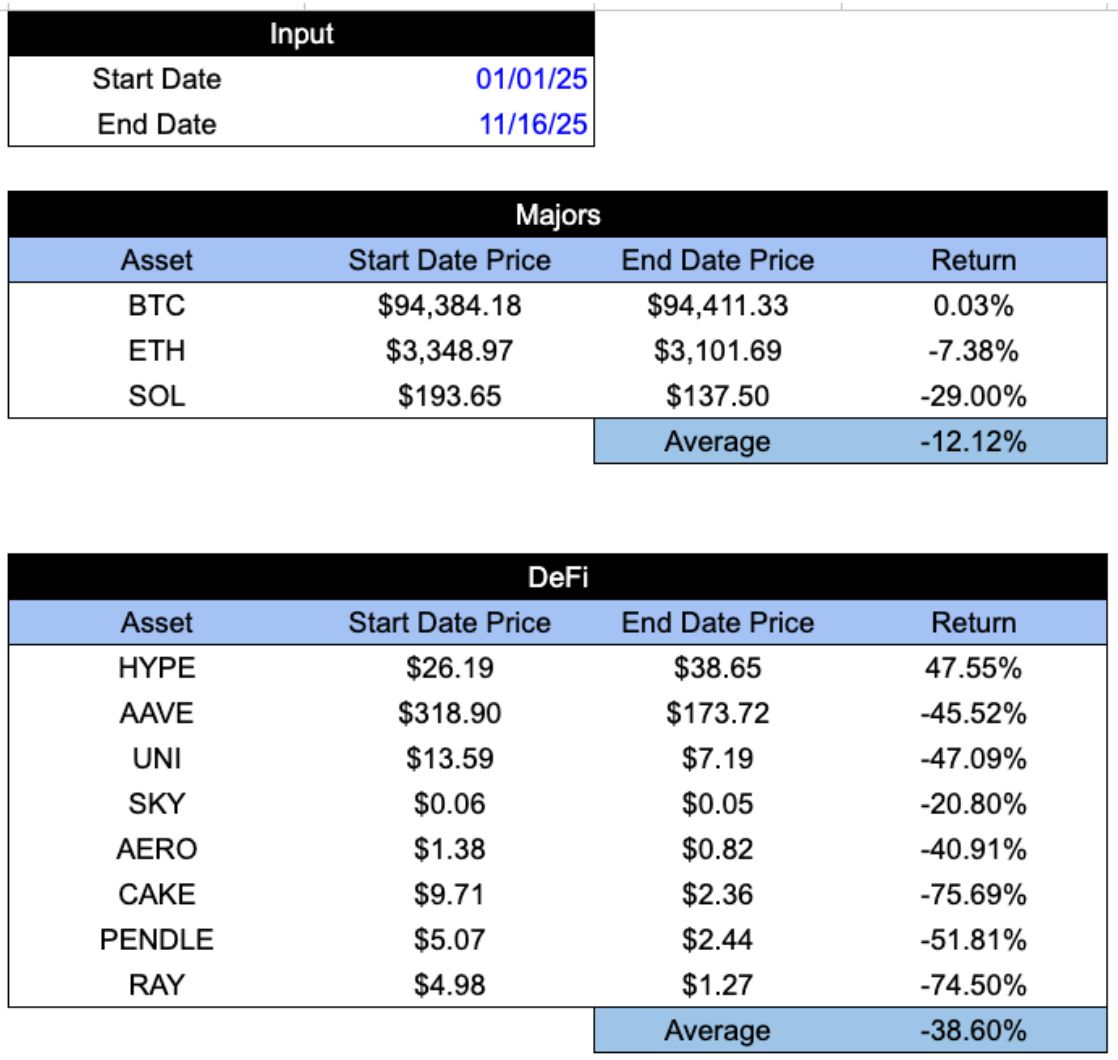The image size is (1118, 1060).
Task: Click the BTC asset cell
Action: click(157, 306)
